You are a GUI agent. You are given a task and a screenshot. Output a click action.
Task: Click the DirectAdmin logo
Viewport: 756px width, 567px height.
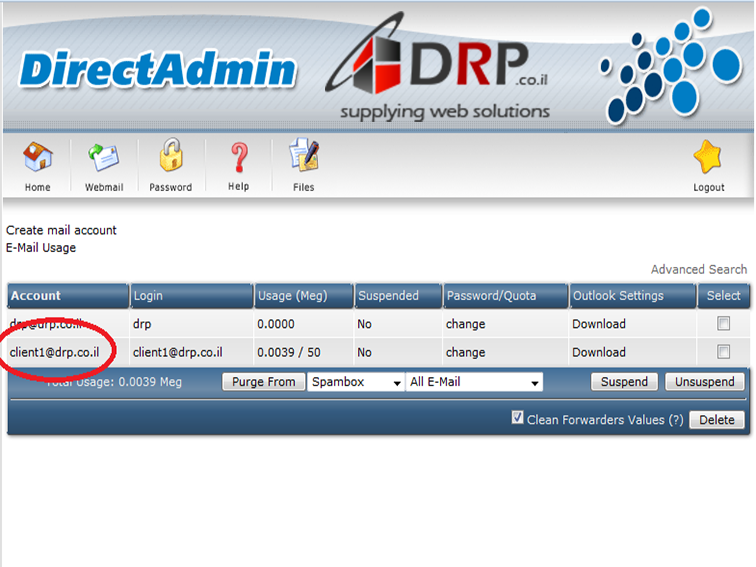point(158,70)
